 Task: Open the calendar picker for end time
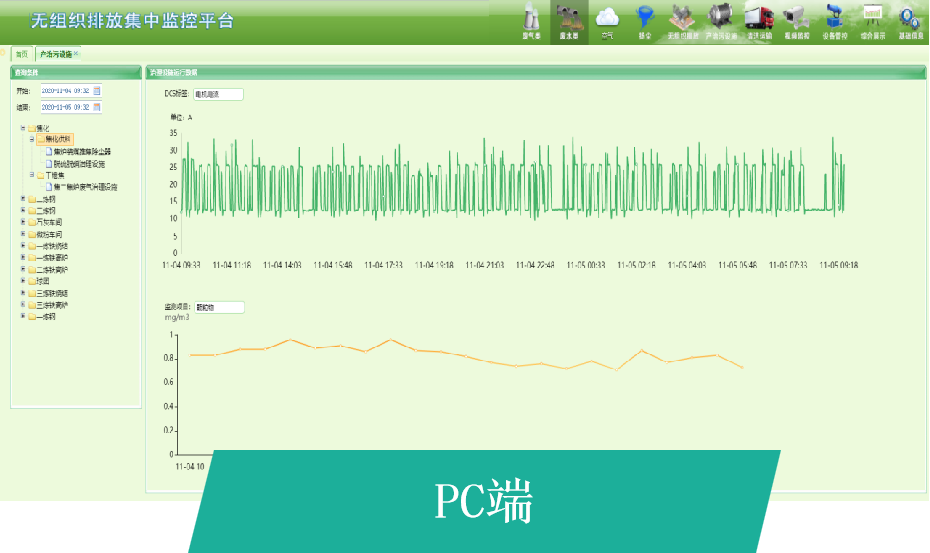[x=97, y=107]
